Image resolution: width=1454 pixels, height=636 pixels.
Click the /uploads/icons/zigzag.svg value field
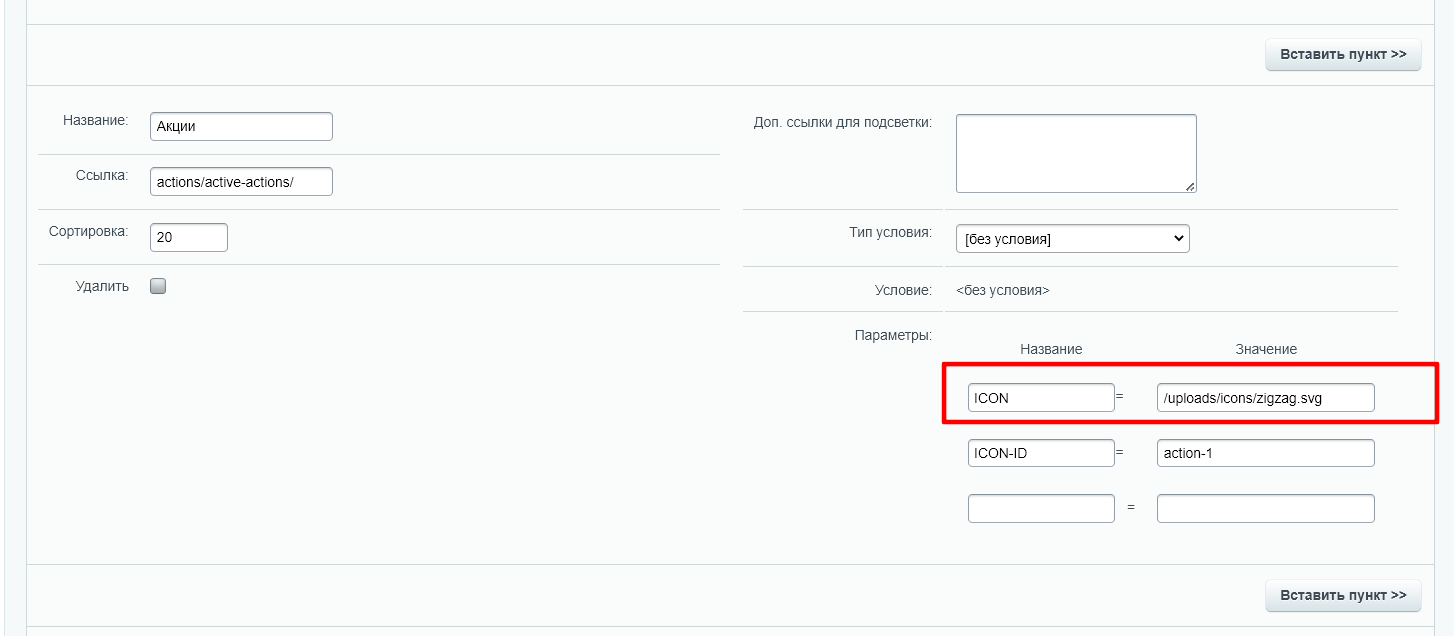(1265, 398)
